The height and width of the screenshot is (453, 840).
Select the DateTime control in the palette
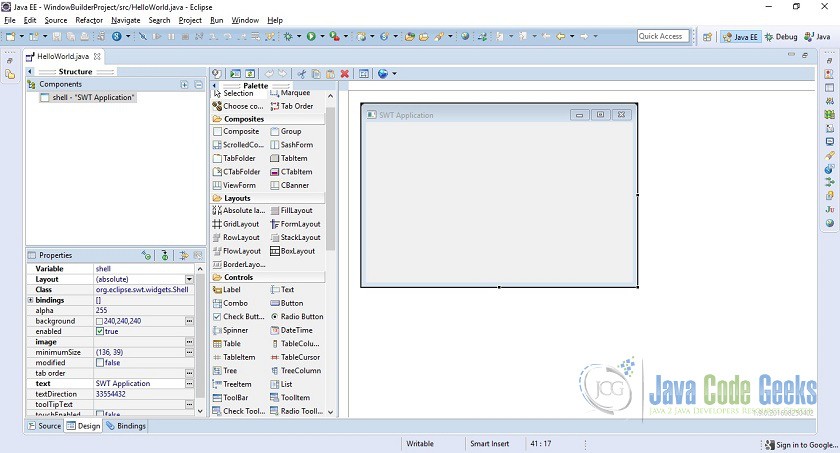[291, 330]
